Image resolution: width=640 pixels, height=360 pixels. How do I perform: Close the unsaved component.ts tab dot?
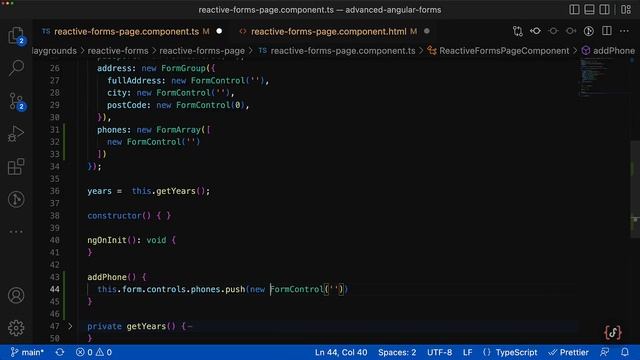pyautogui.click(x=219, y=31)
